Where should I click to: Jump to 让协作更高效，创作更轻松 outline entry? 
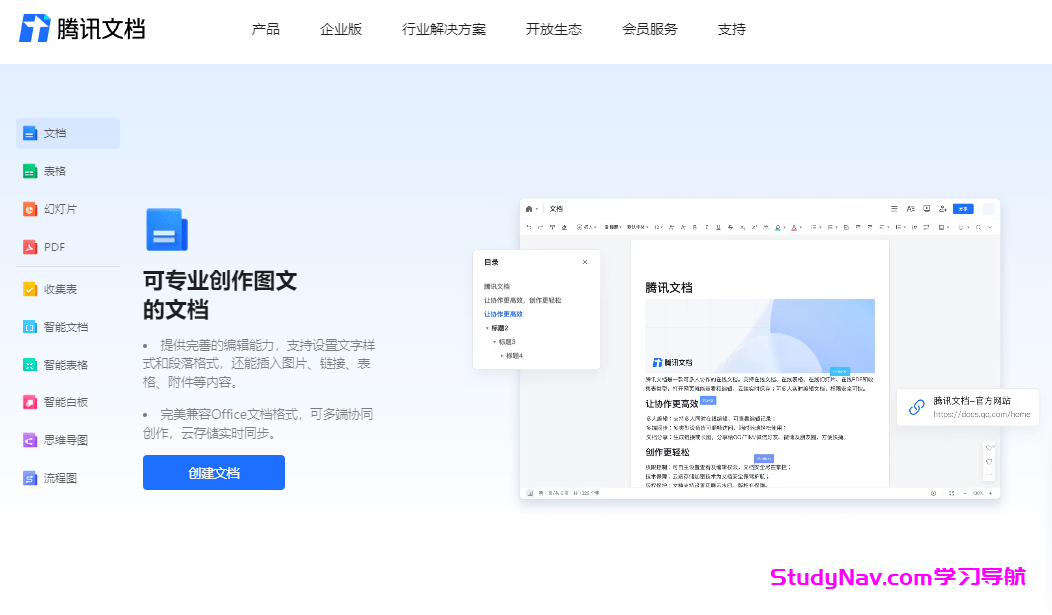523,300
